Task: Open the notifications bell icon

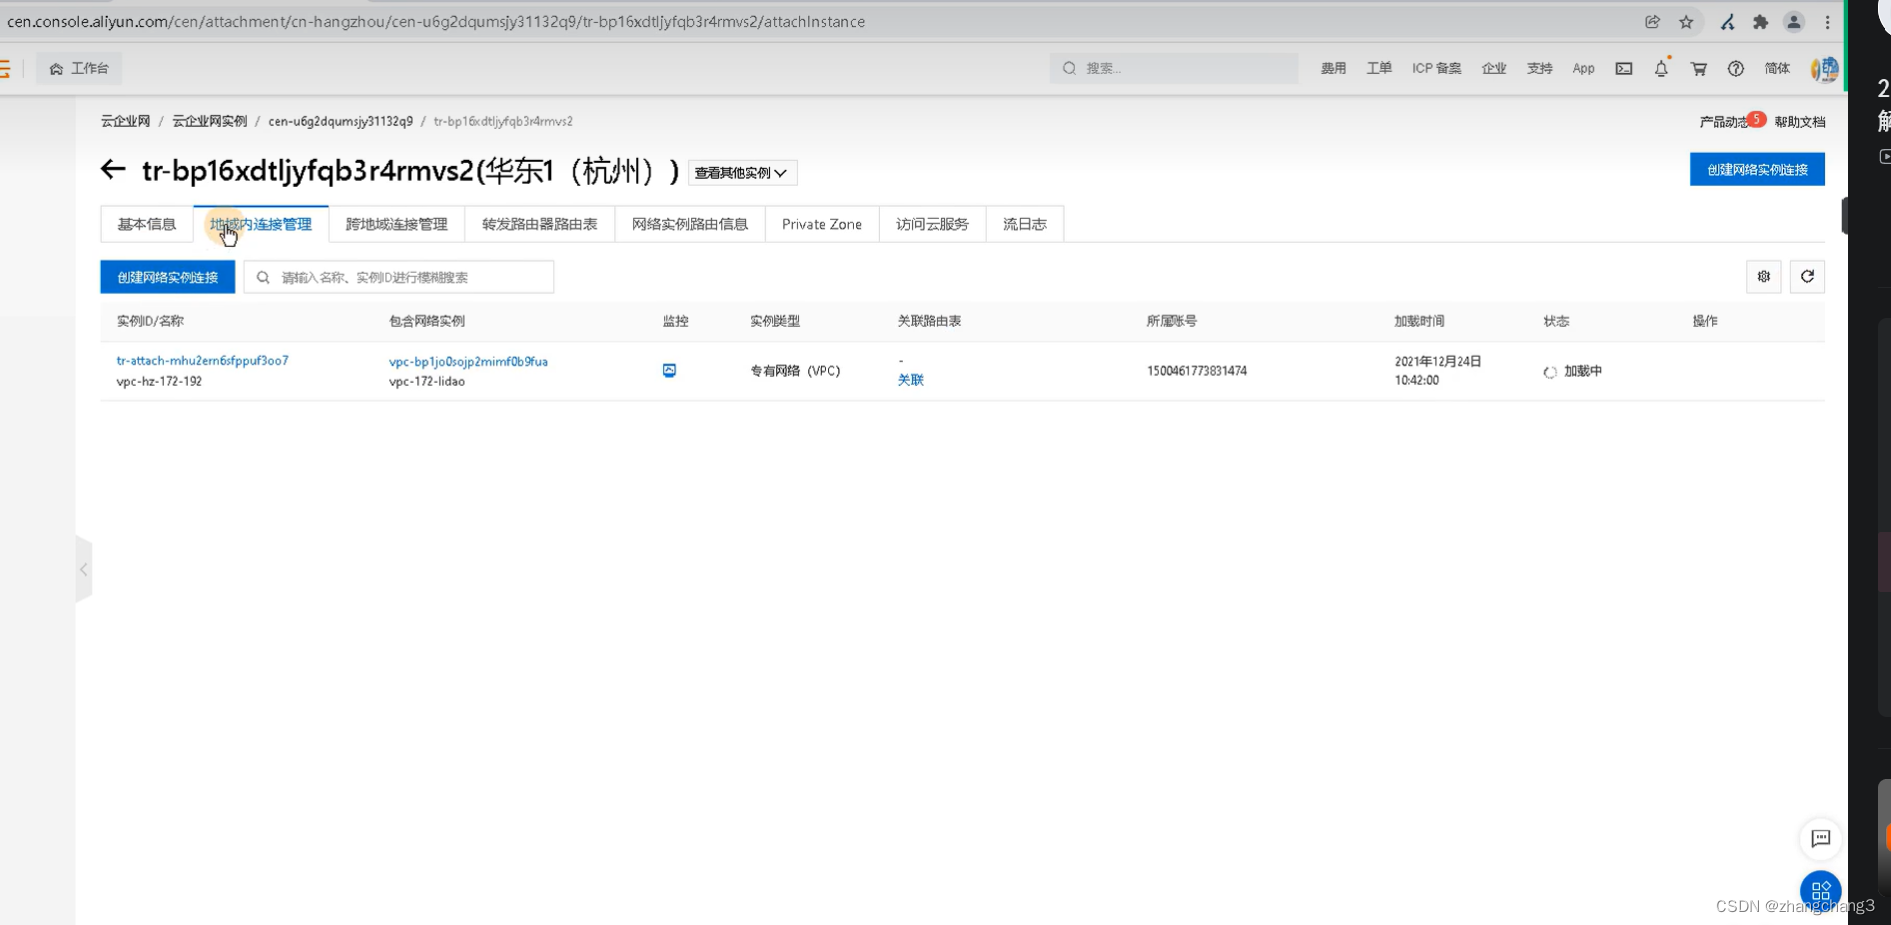Action: point(1661,68)
